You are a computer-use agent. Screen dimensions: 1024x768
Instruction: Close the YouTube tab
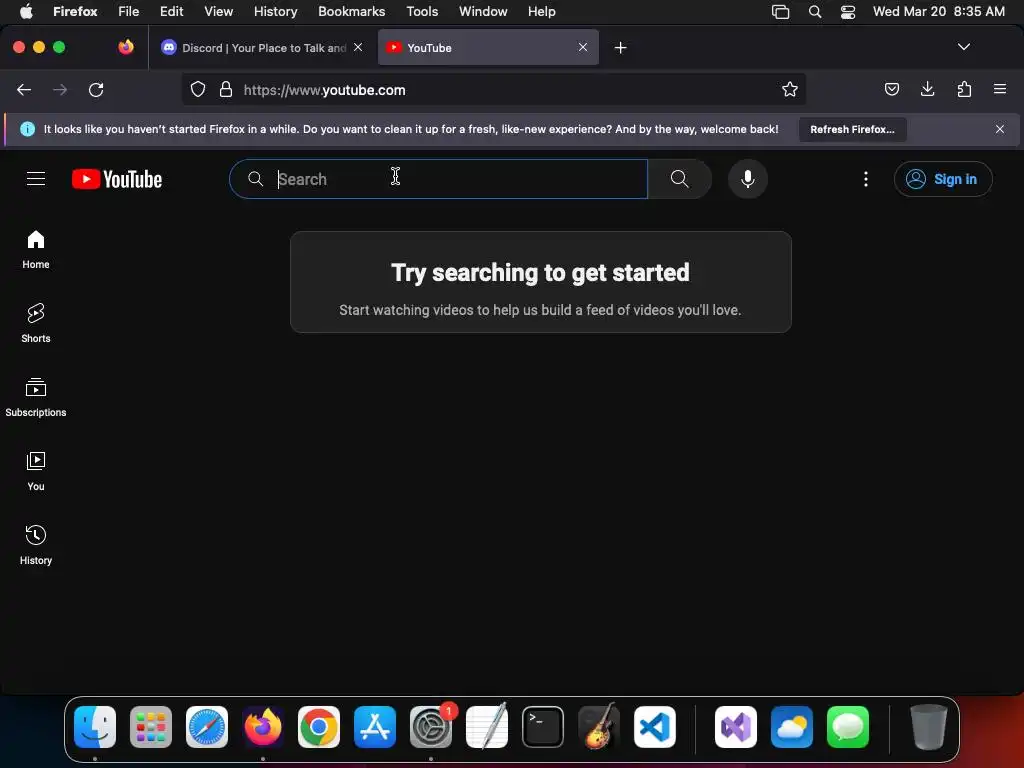point(583,47)
